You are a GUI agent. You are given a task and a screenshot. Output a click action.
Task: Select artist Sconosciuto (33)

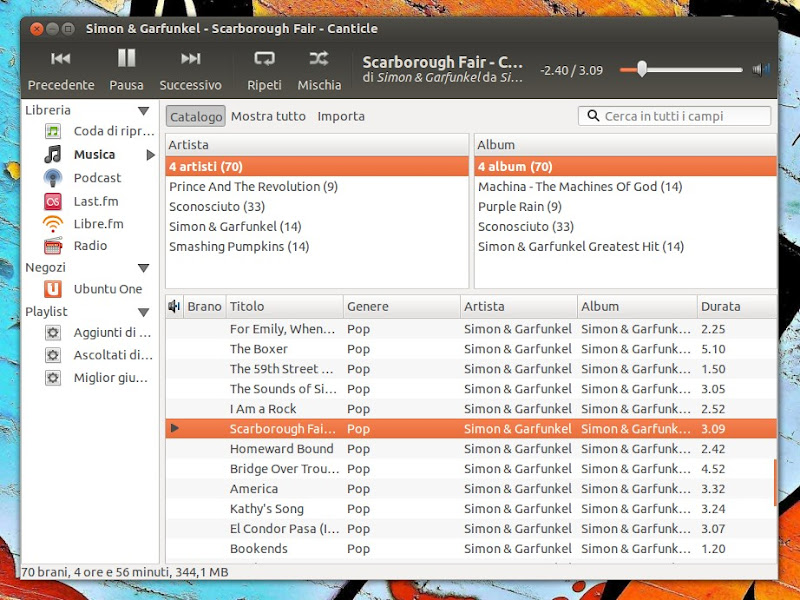317,207
